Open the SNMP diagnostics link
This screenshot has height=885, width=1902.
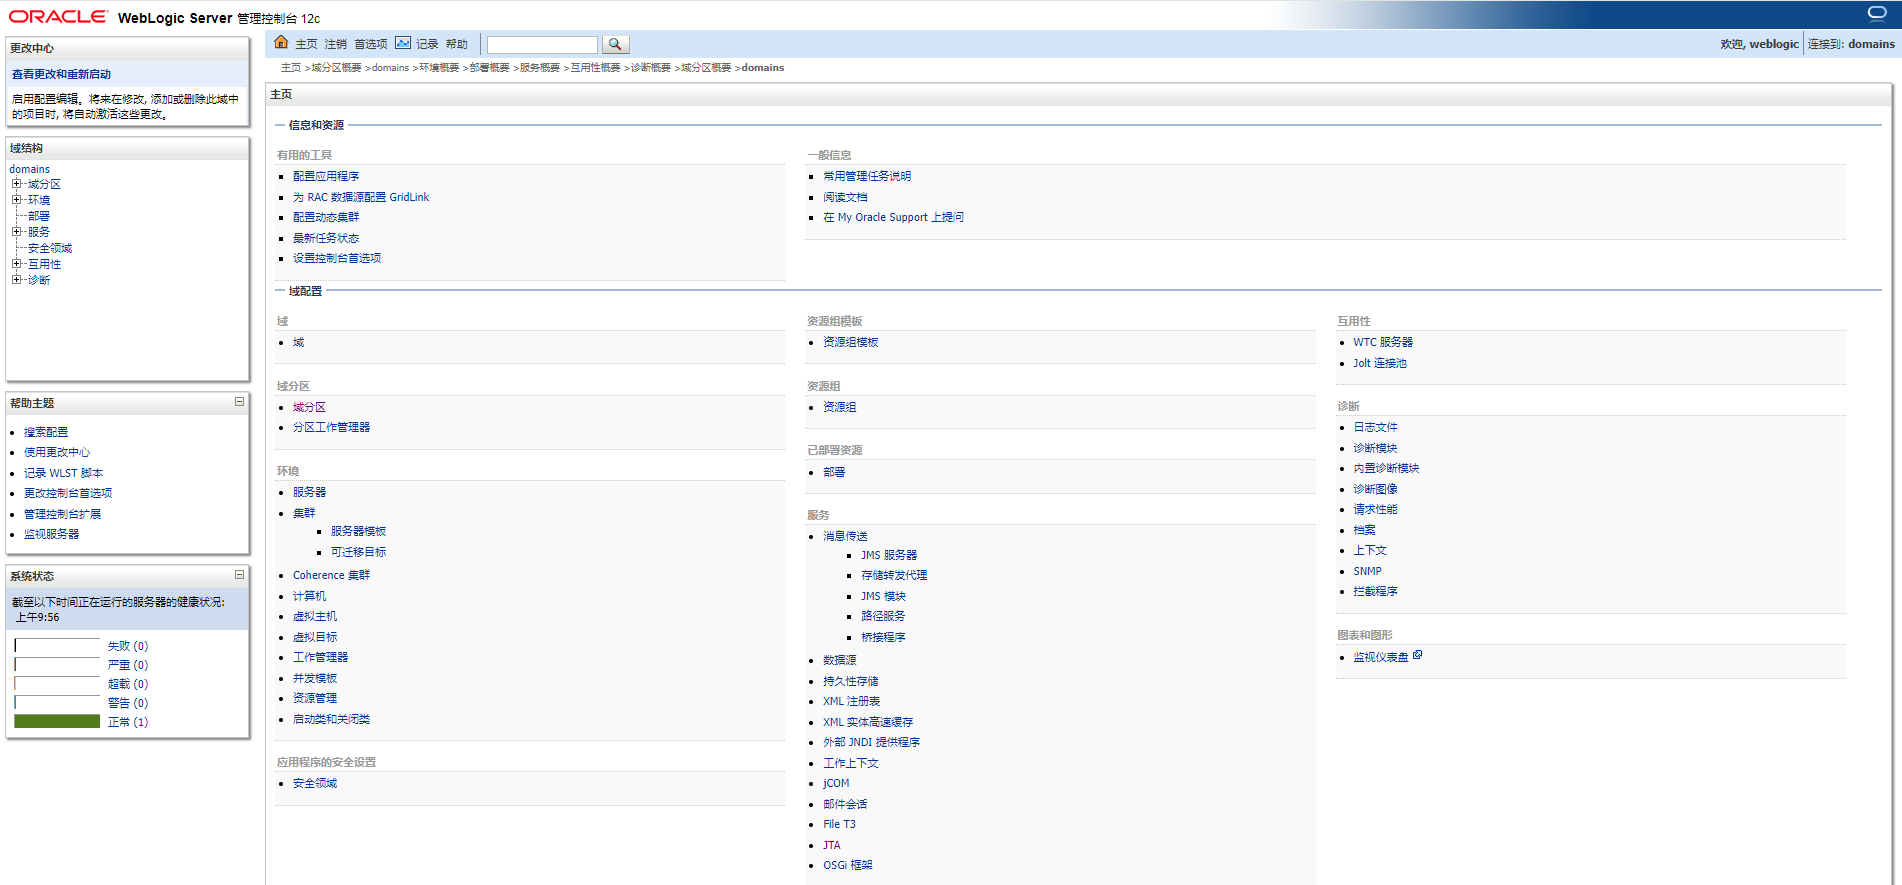(1367, 571)
